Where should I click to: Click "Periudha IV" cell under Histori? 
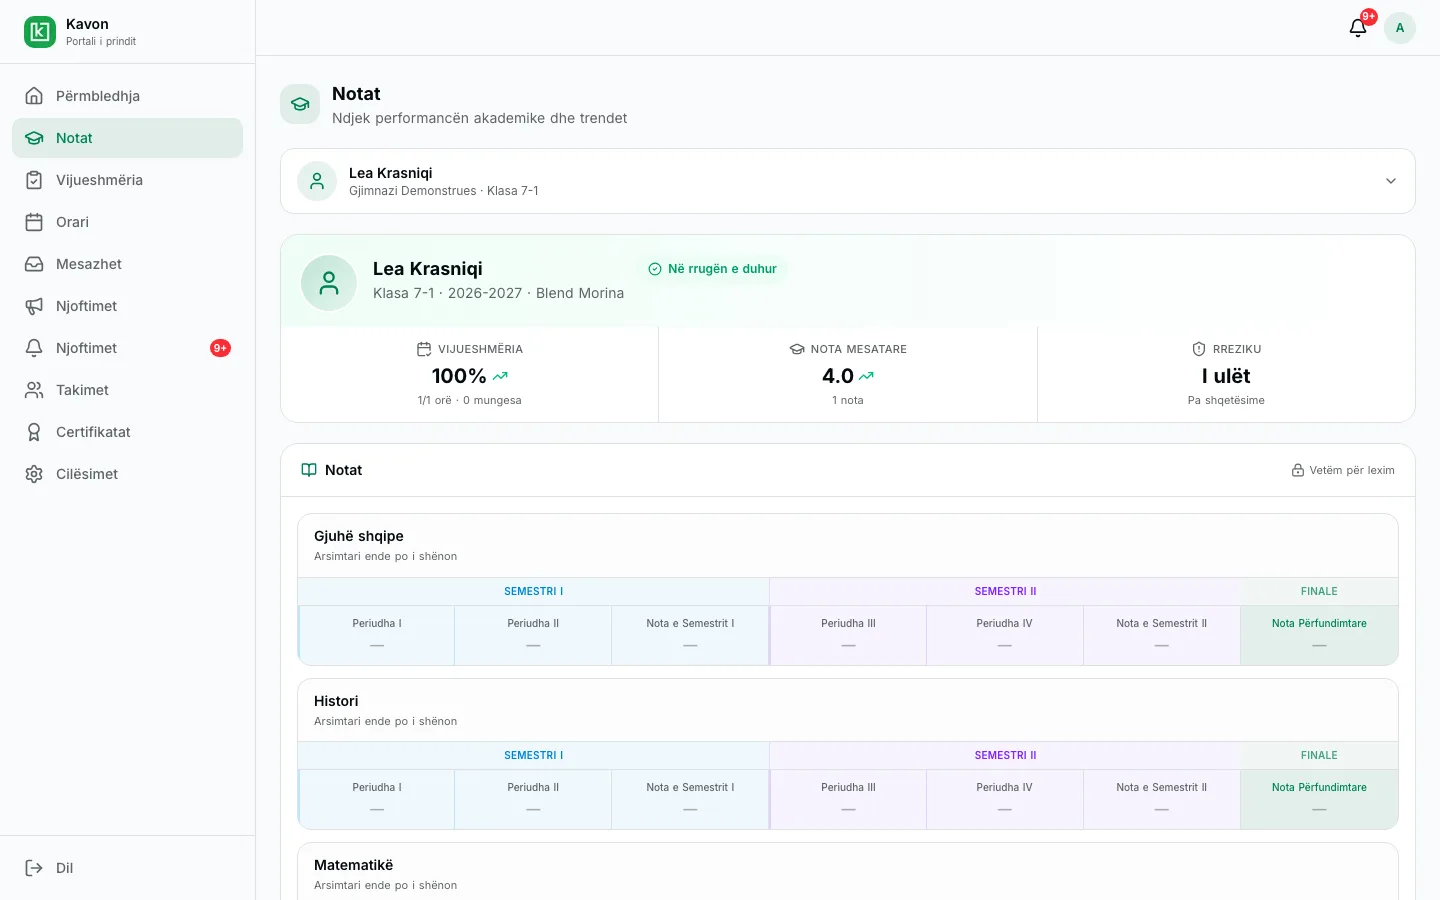click(x=1005, y=799)
